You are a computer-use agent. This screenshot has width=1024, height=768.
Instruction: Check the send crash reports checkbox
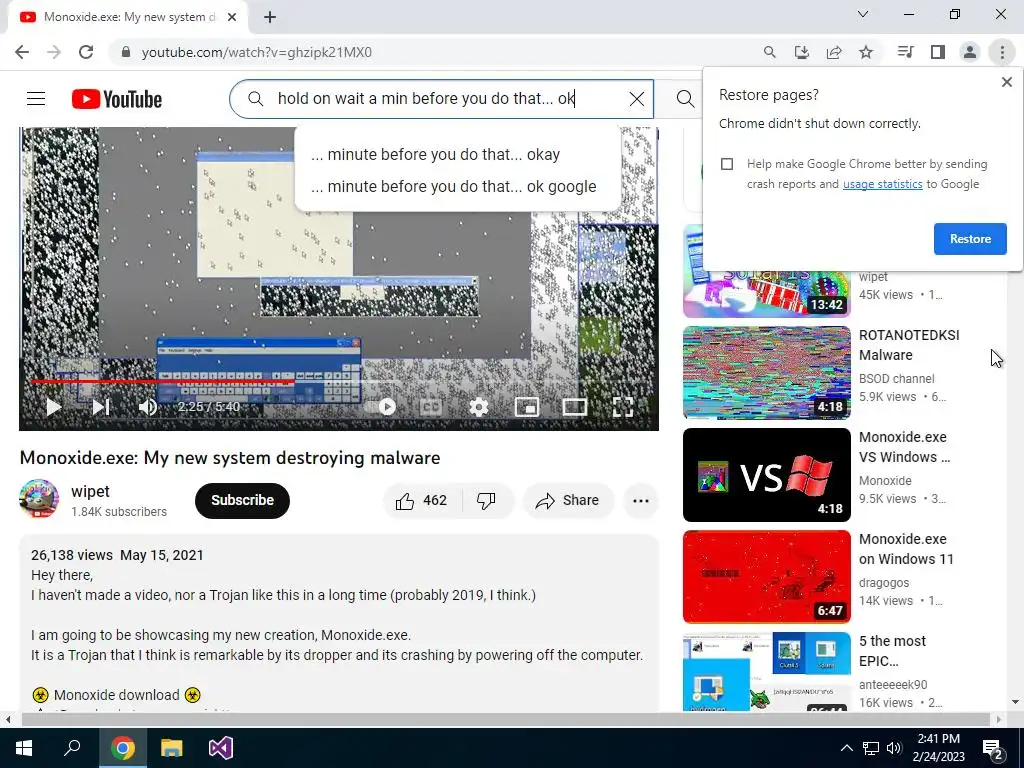[727, 164]
